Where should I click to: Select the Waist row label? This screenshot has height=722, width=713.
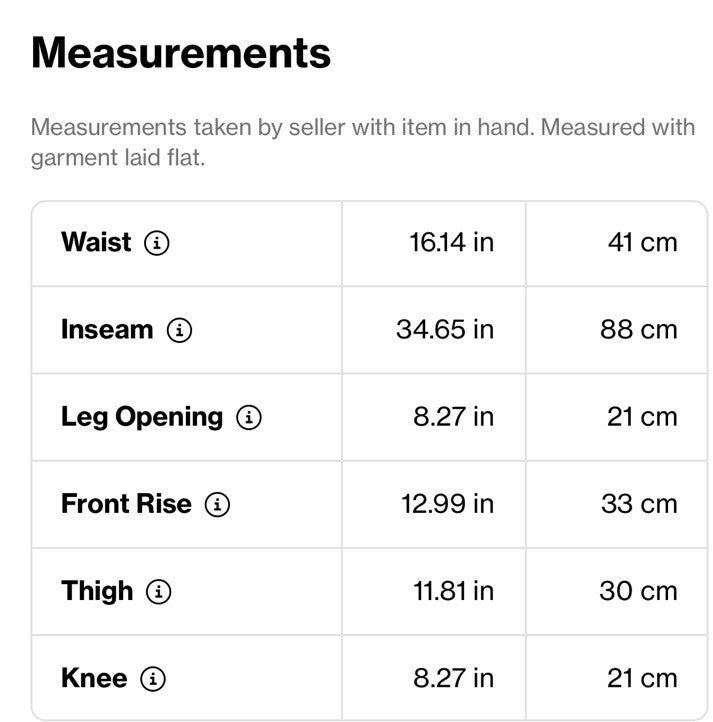[96, 242]
